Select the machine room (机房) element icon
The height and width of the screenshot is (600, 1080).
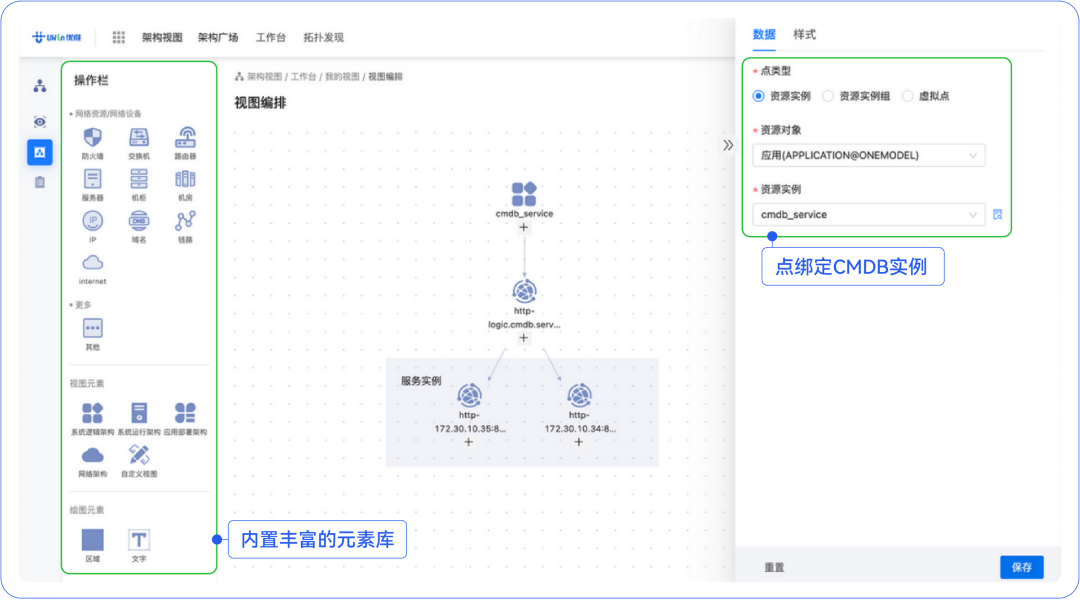[185, 179]
